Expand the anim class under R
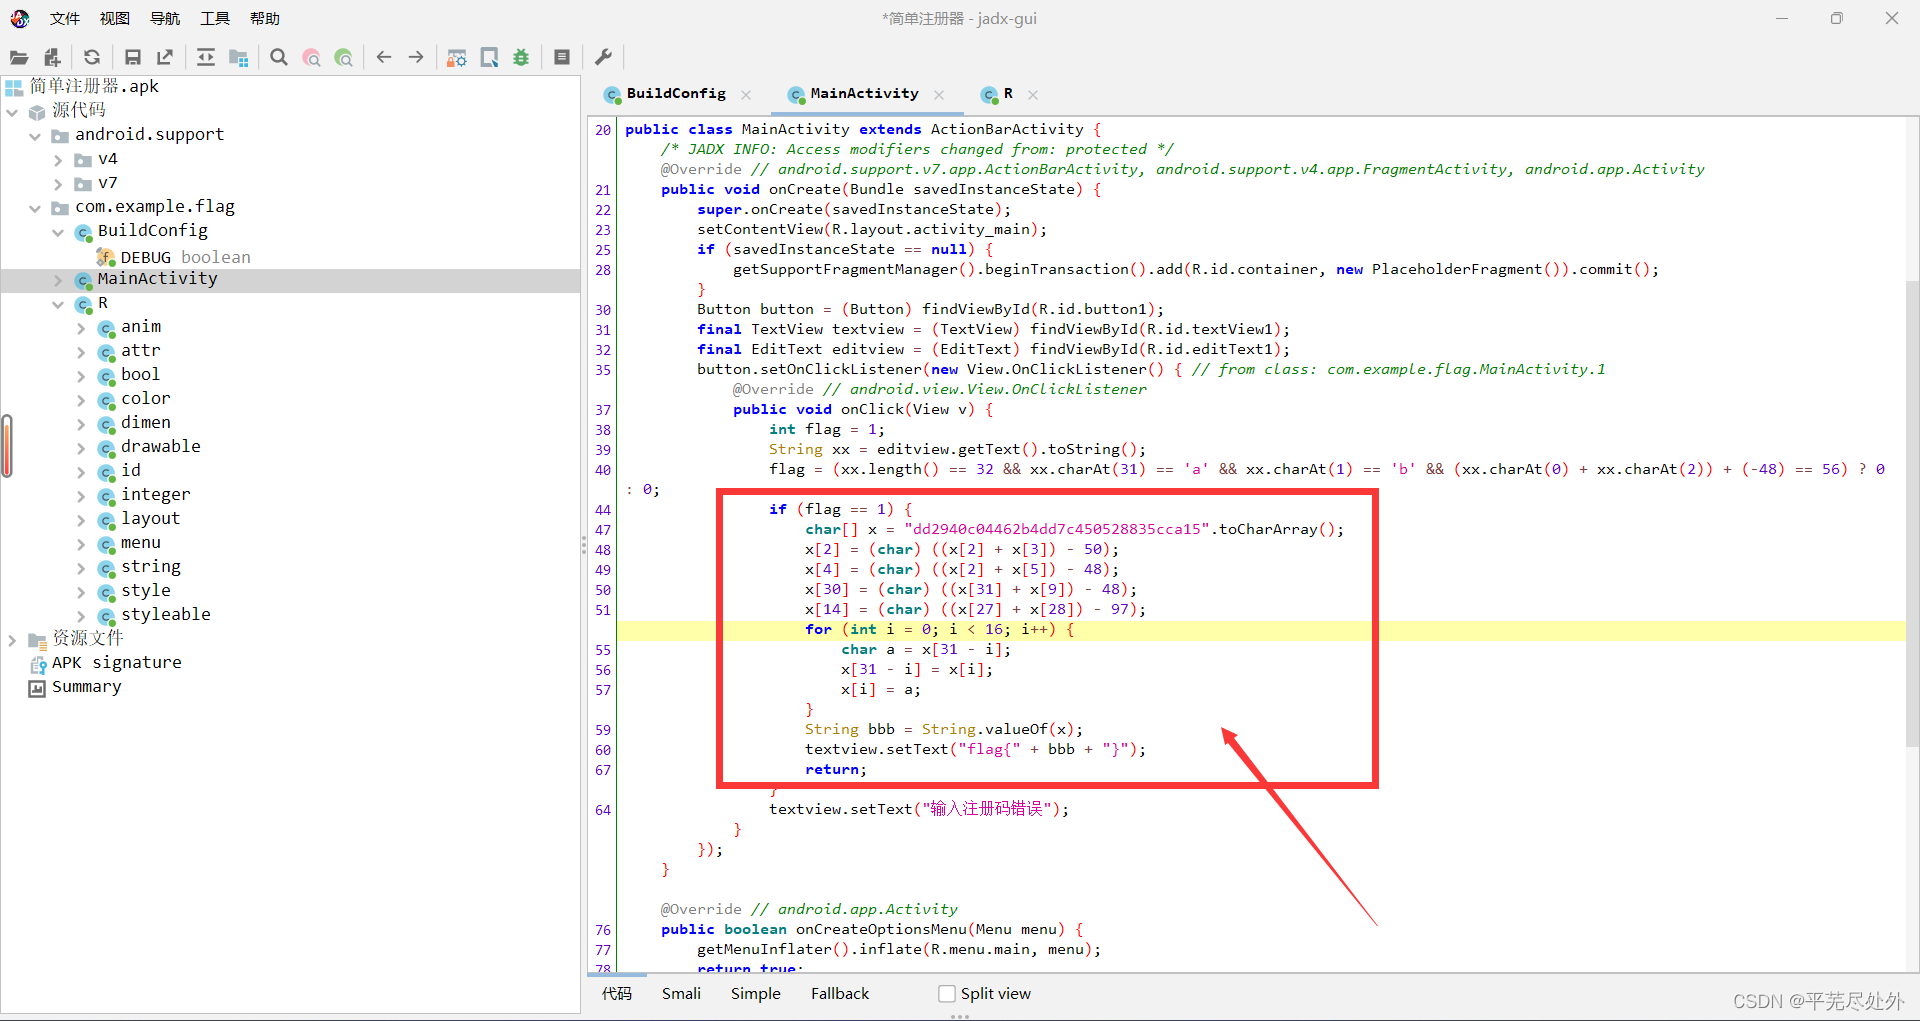Image resolution: width=1920 pixels, height=1021 pixels. coord(81,328)
